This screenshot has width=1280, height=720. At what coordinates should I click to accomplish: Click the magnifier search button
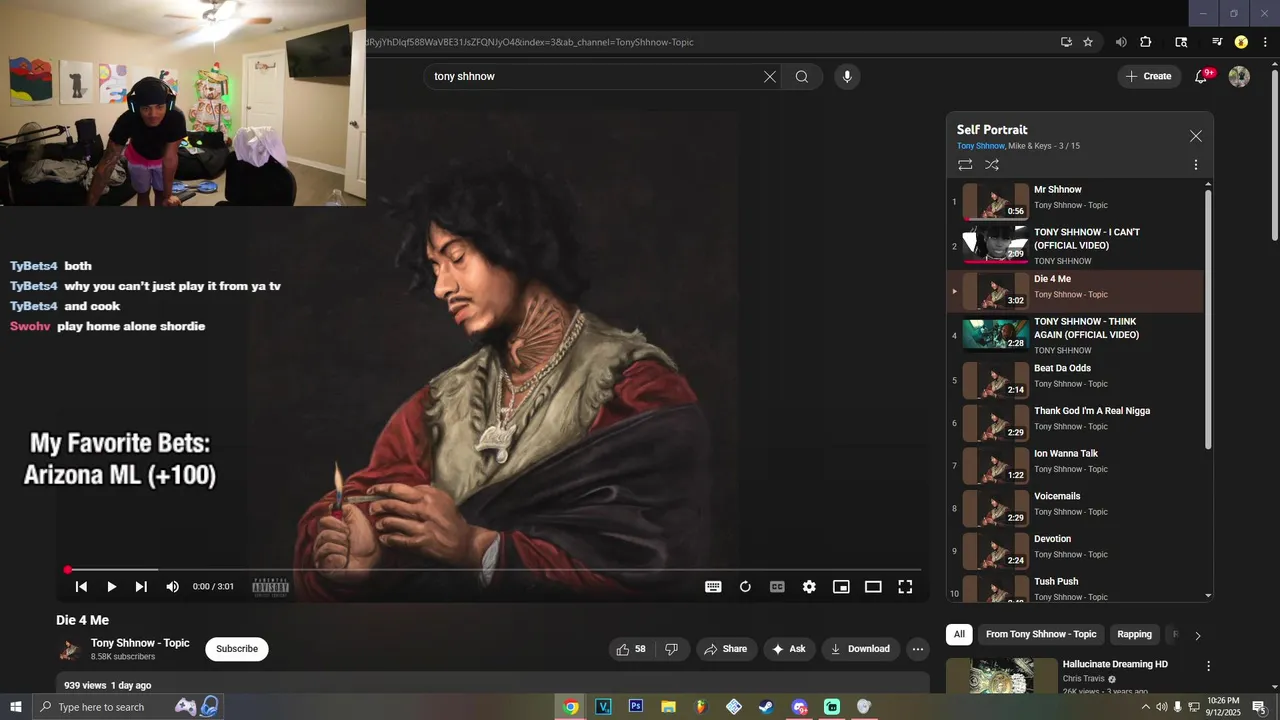pos(802,77)
